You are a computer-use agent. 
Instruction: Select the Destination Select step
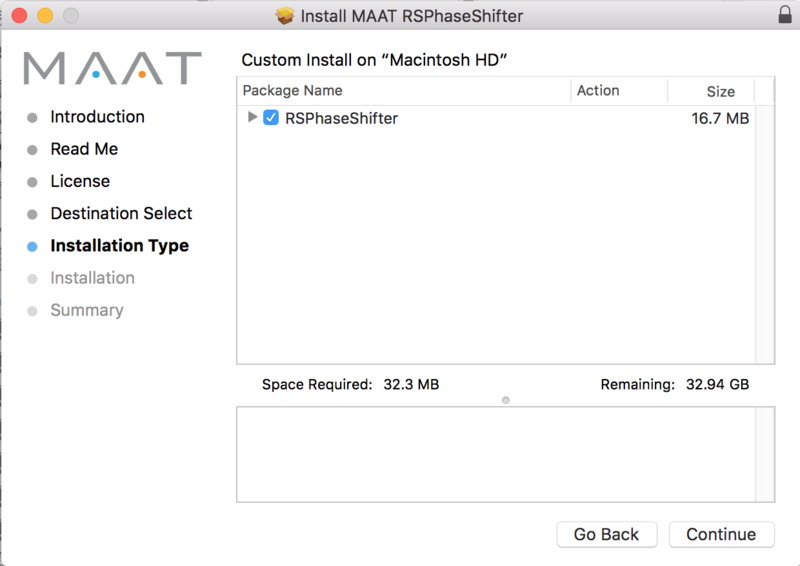tap(121, 213)
